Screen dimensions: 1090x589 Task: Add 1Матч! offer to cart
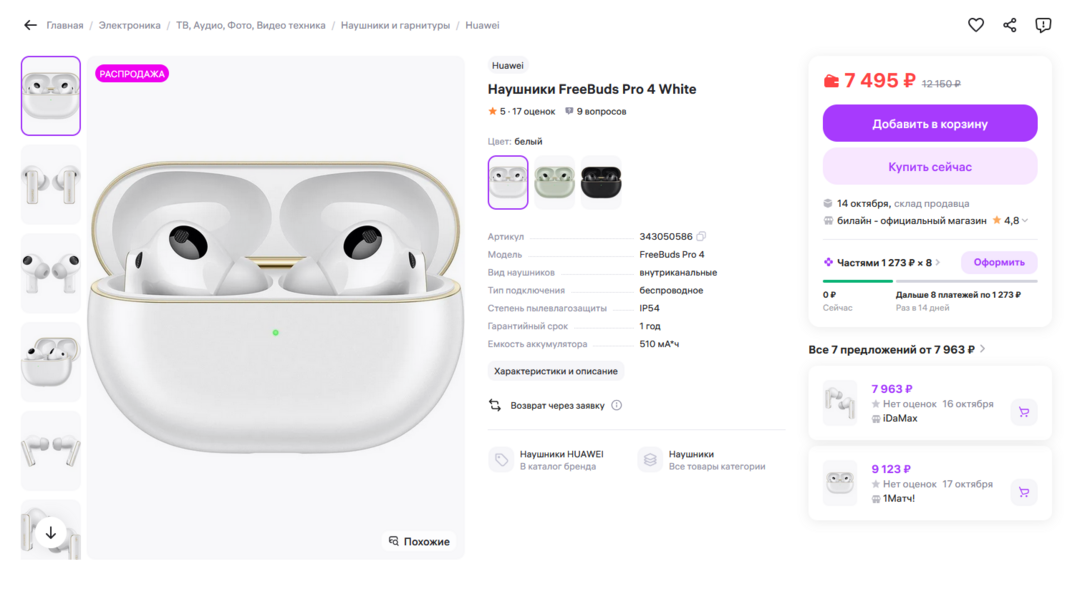1024,492
